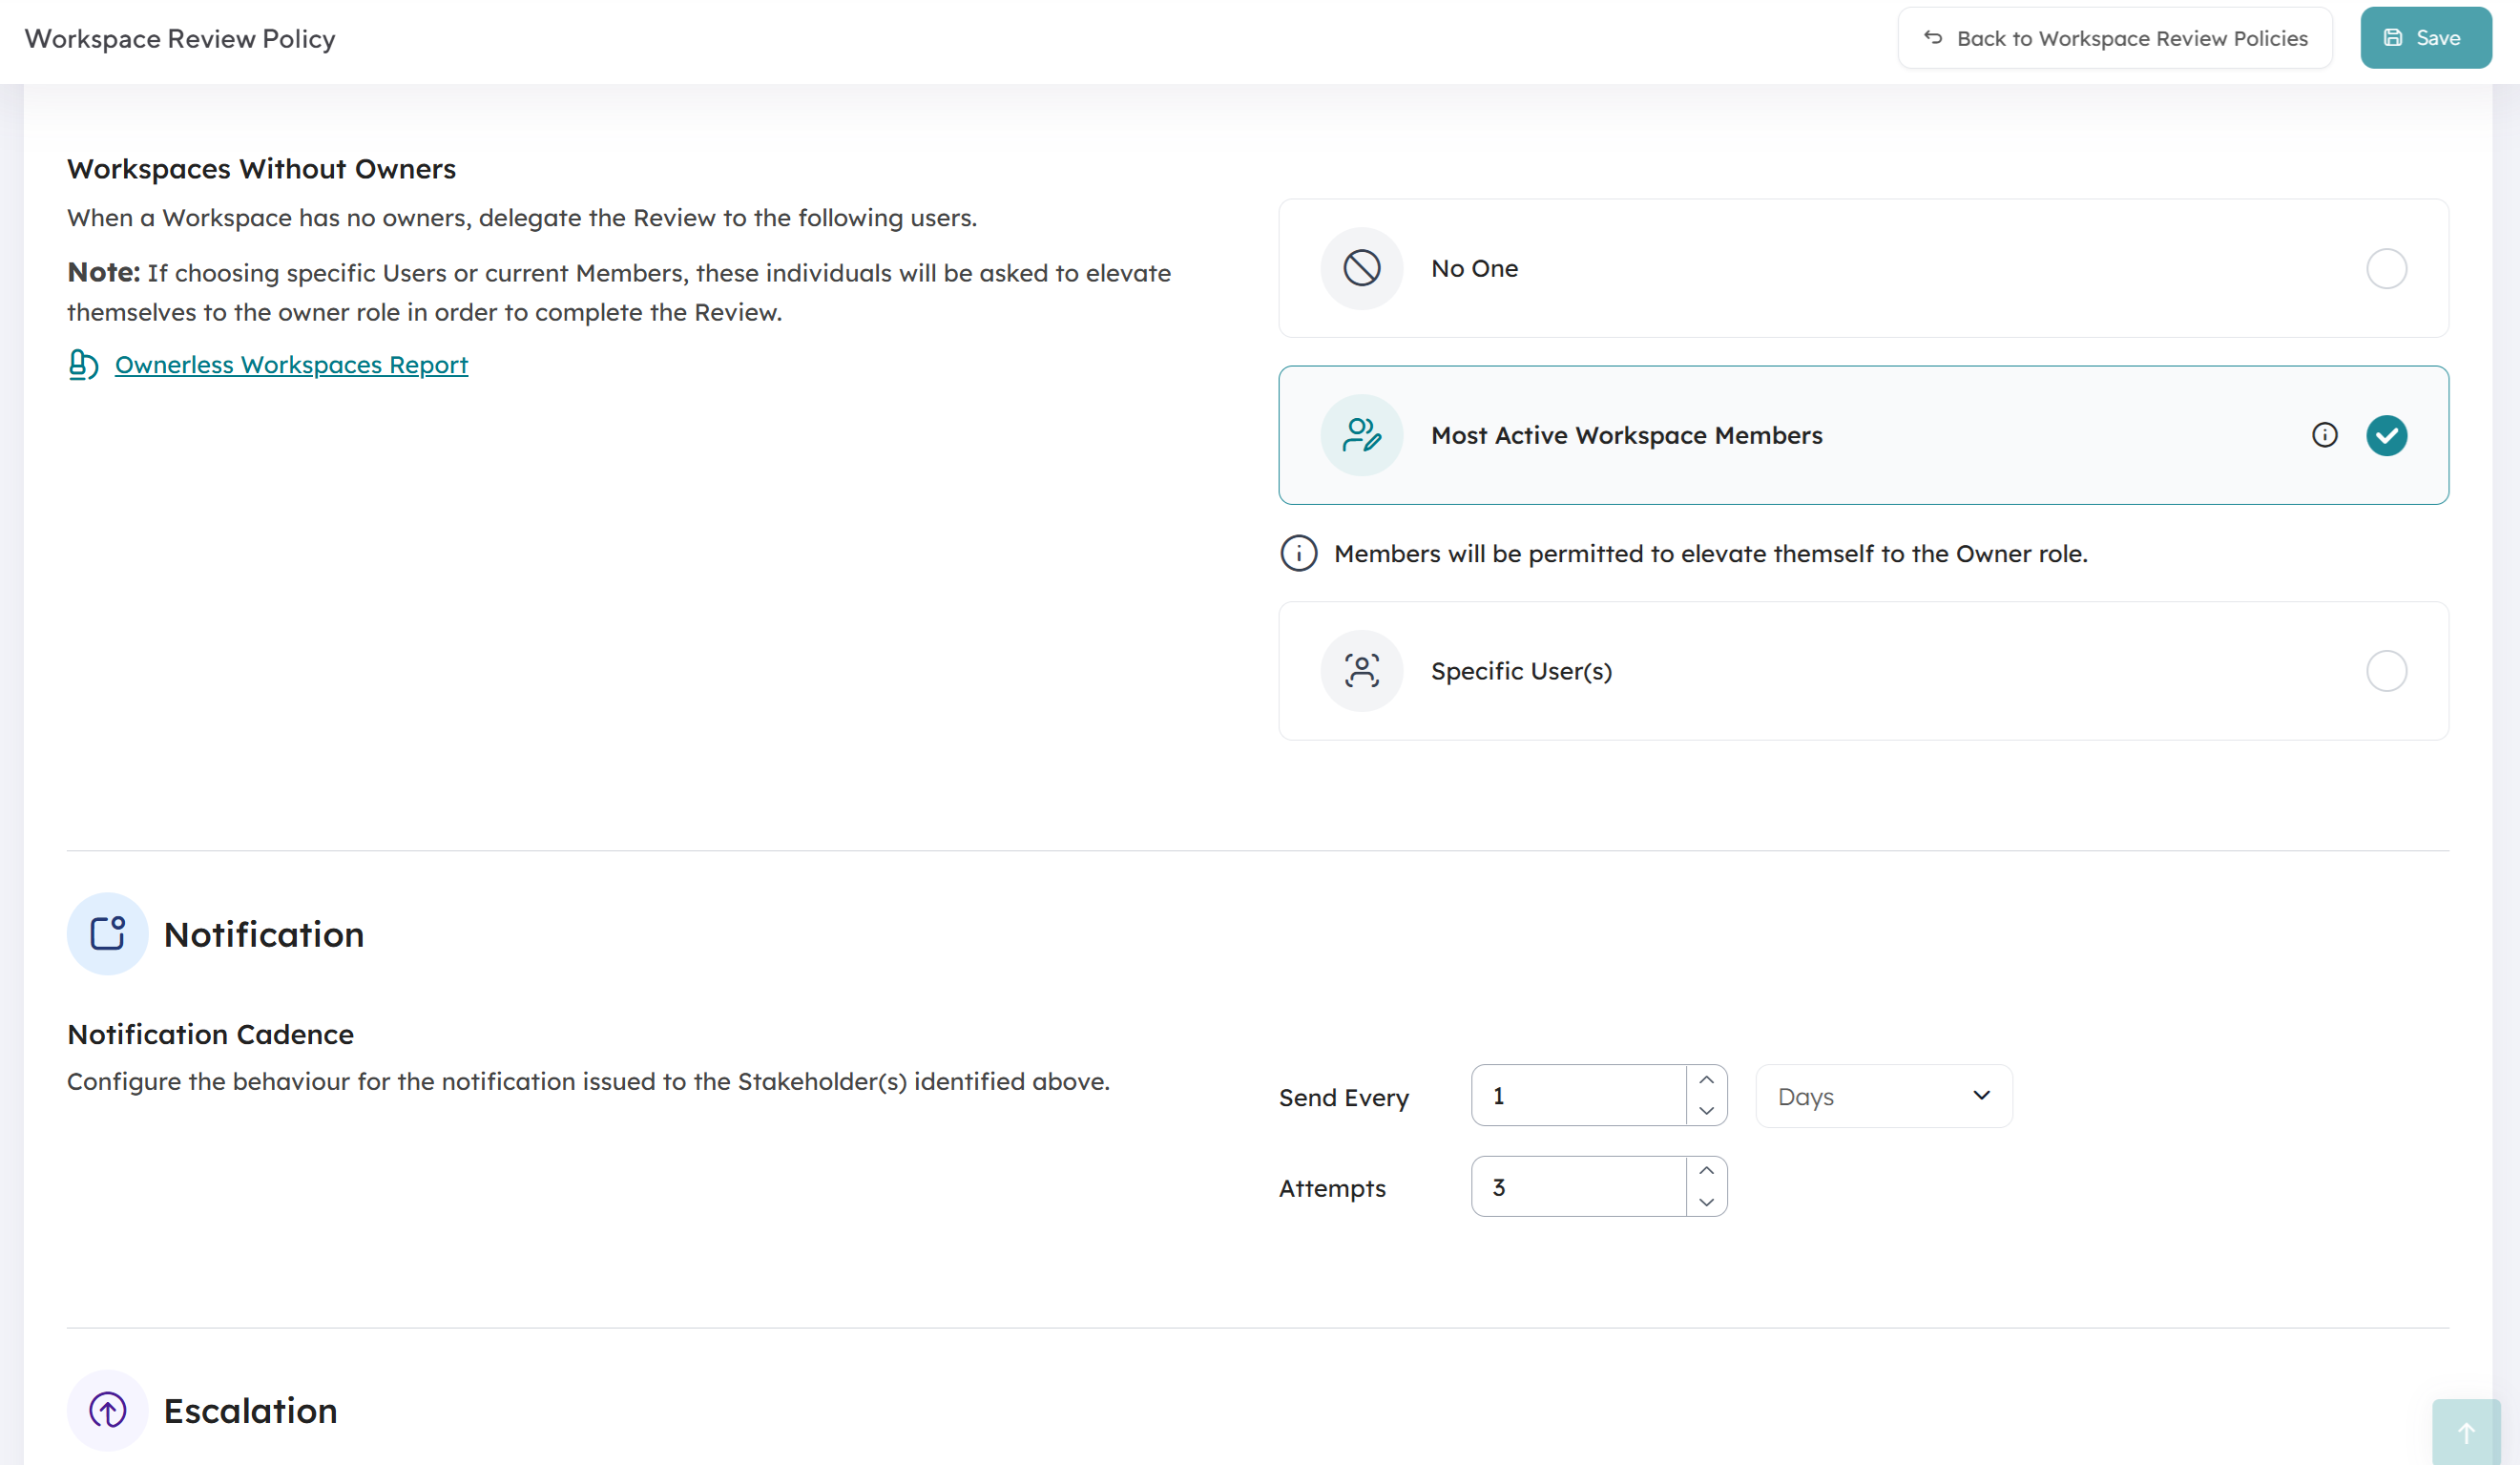
Task: Increase the Send Every value
Action: 1706,1080
